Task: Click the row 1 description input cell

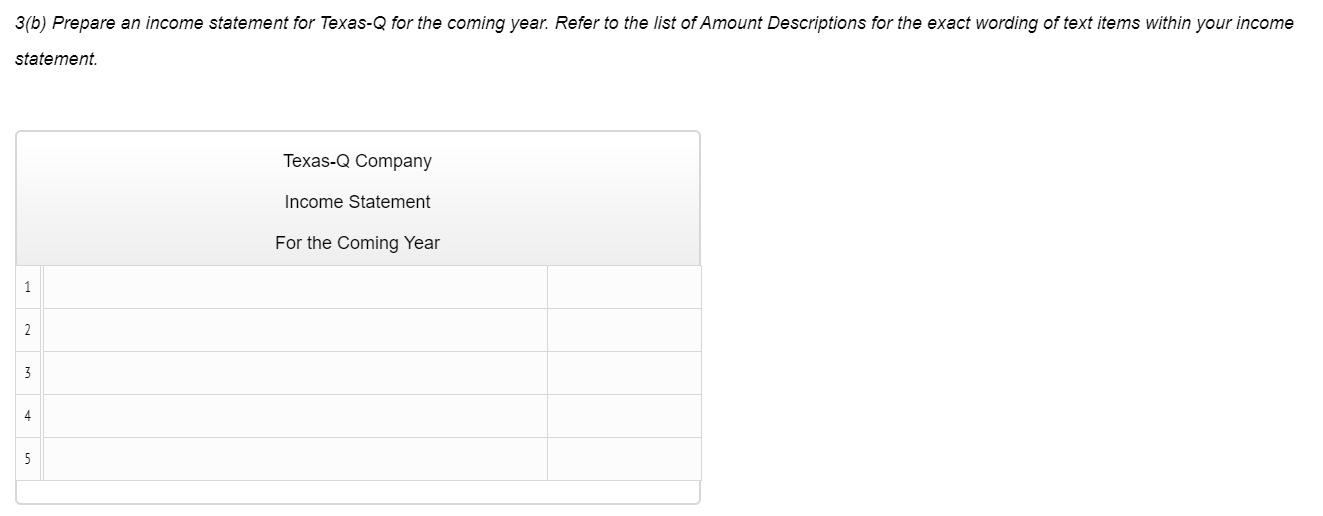Action: (295, 287)
